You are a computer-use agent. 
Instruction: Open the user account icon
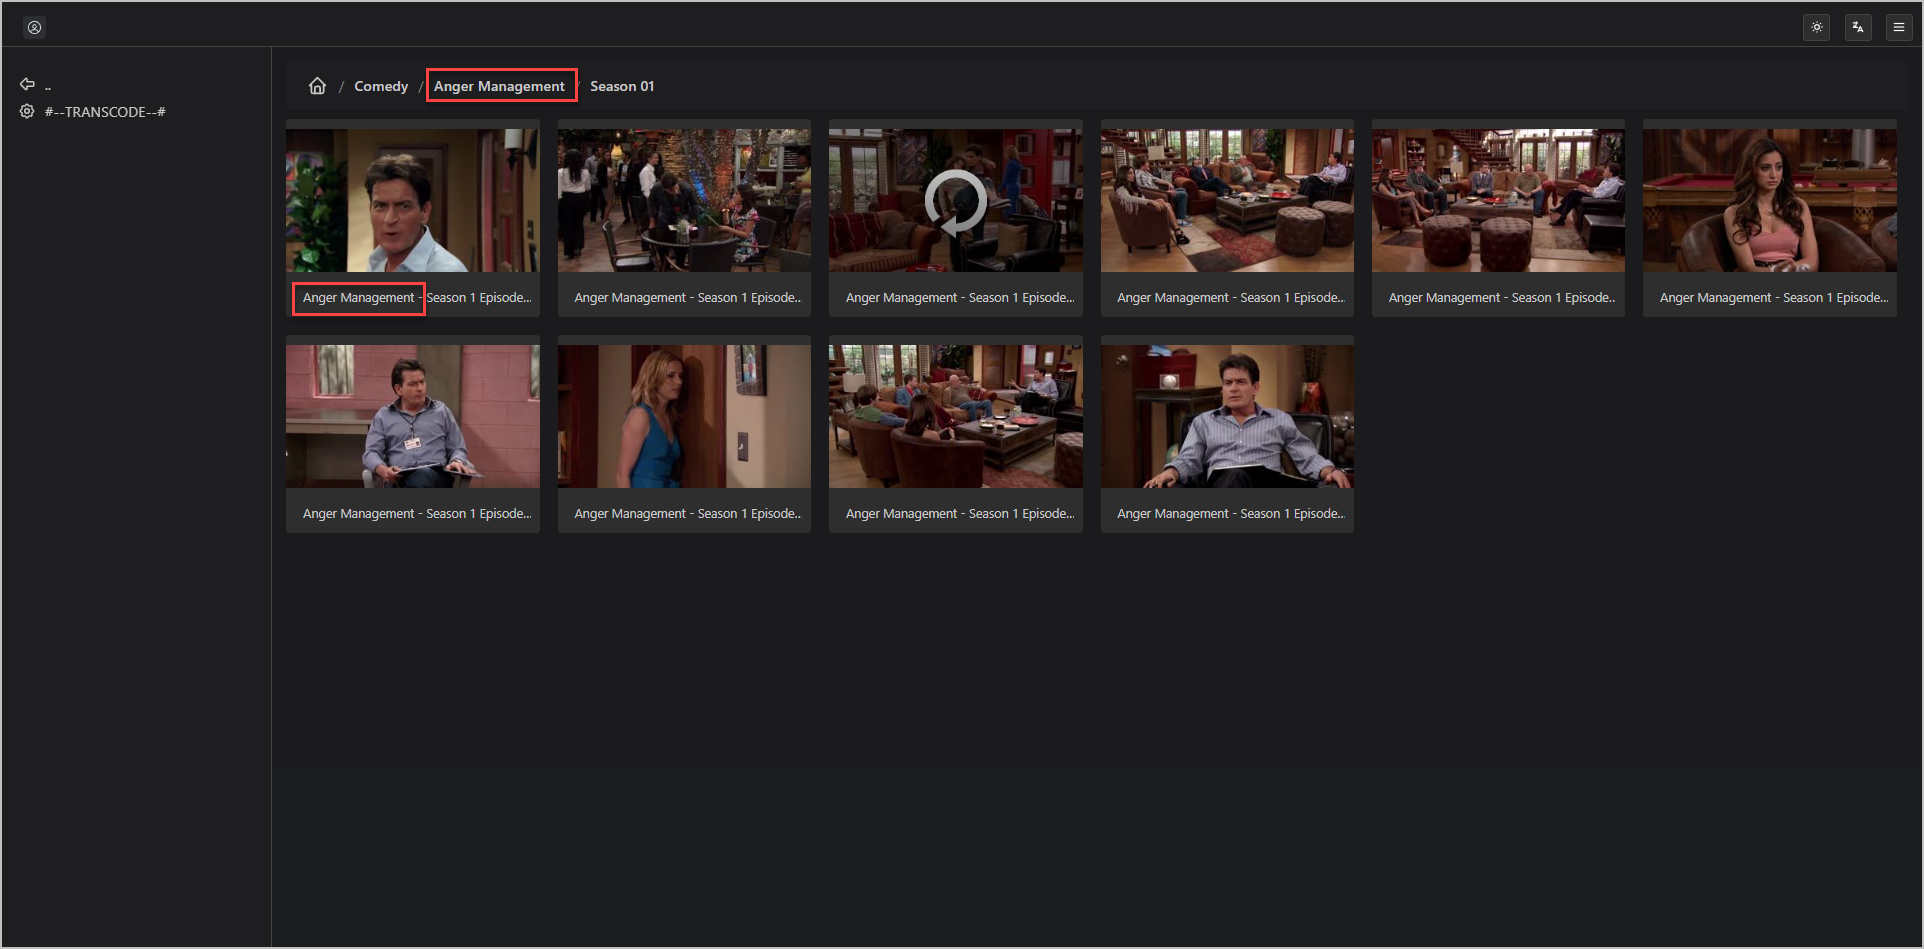coord(34,27)
